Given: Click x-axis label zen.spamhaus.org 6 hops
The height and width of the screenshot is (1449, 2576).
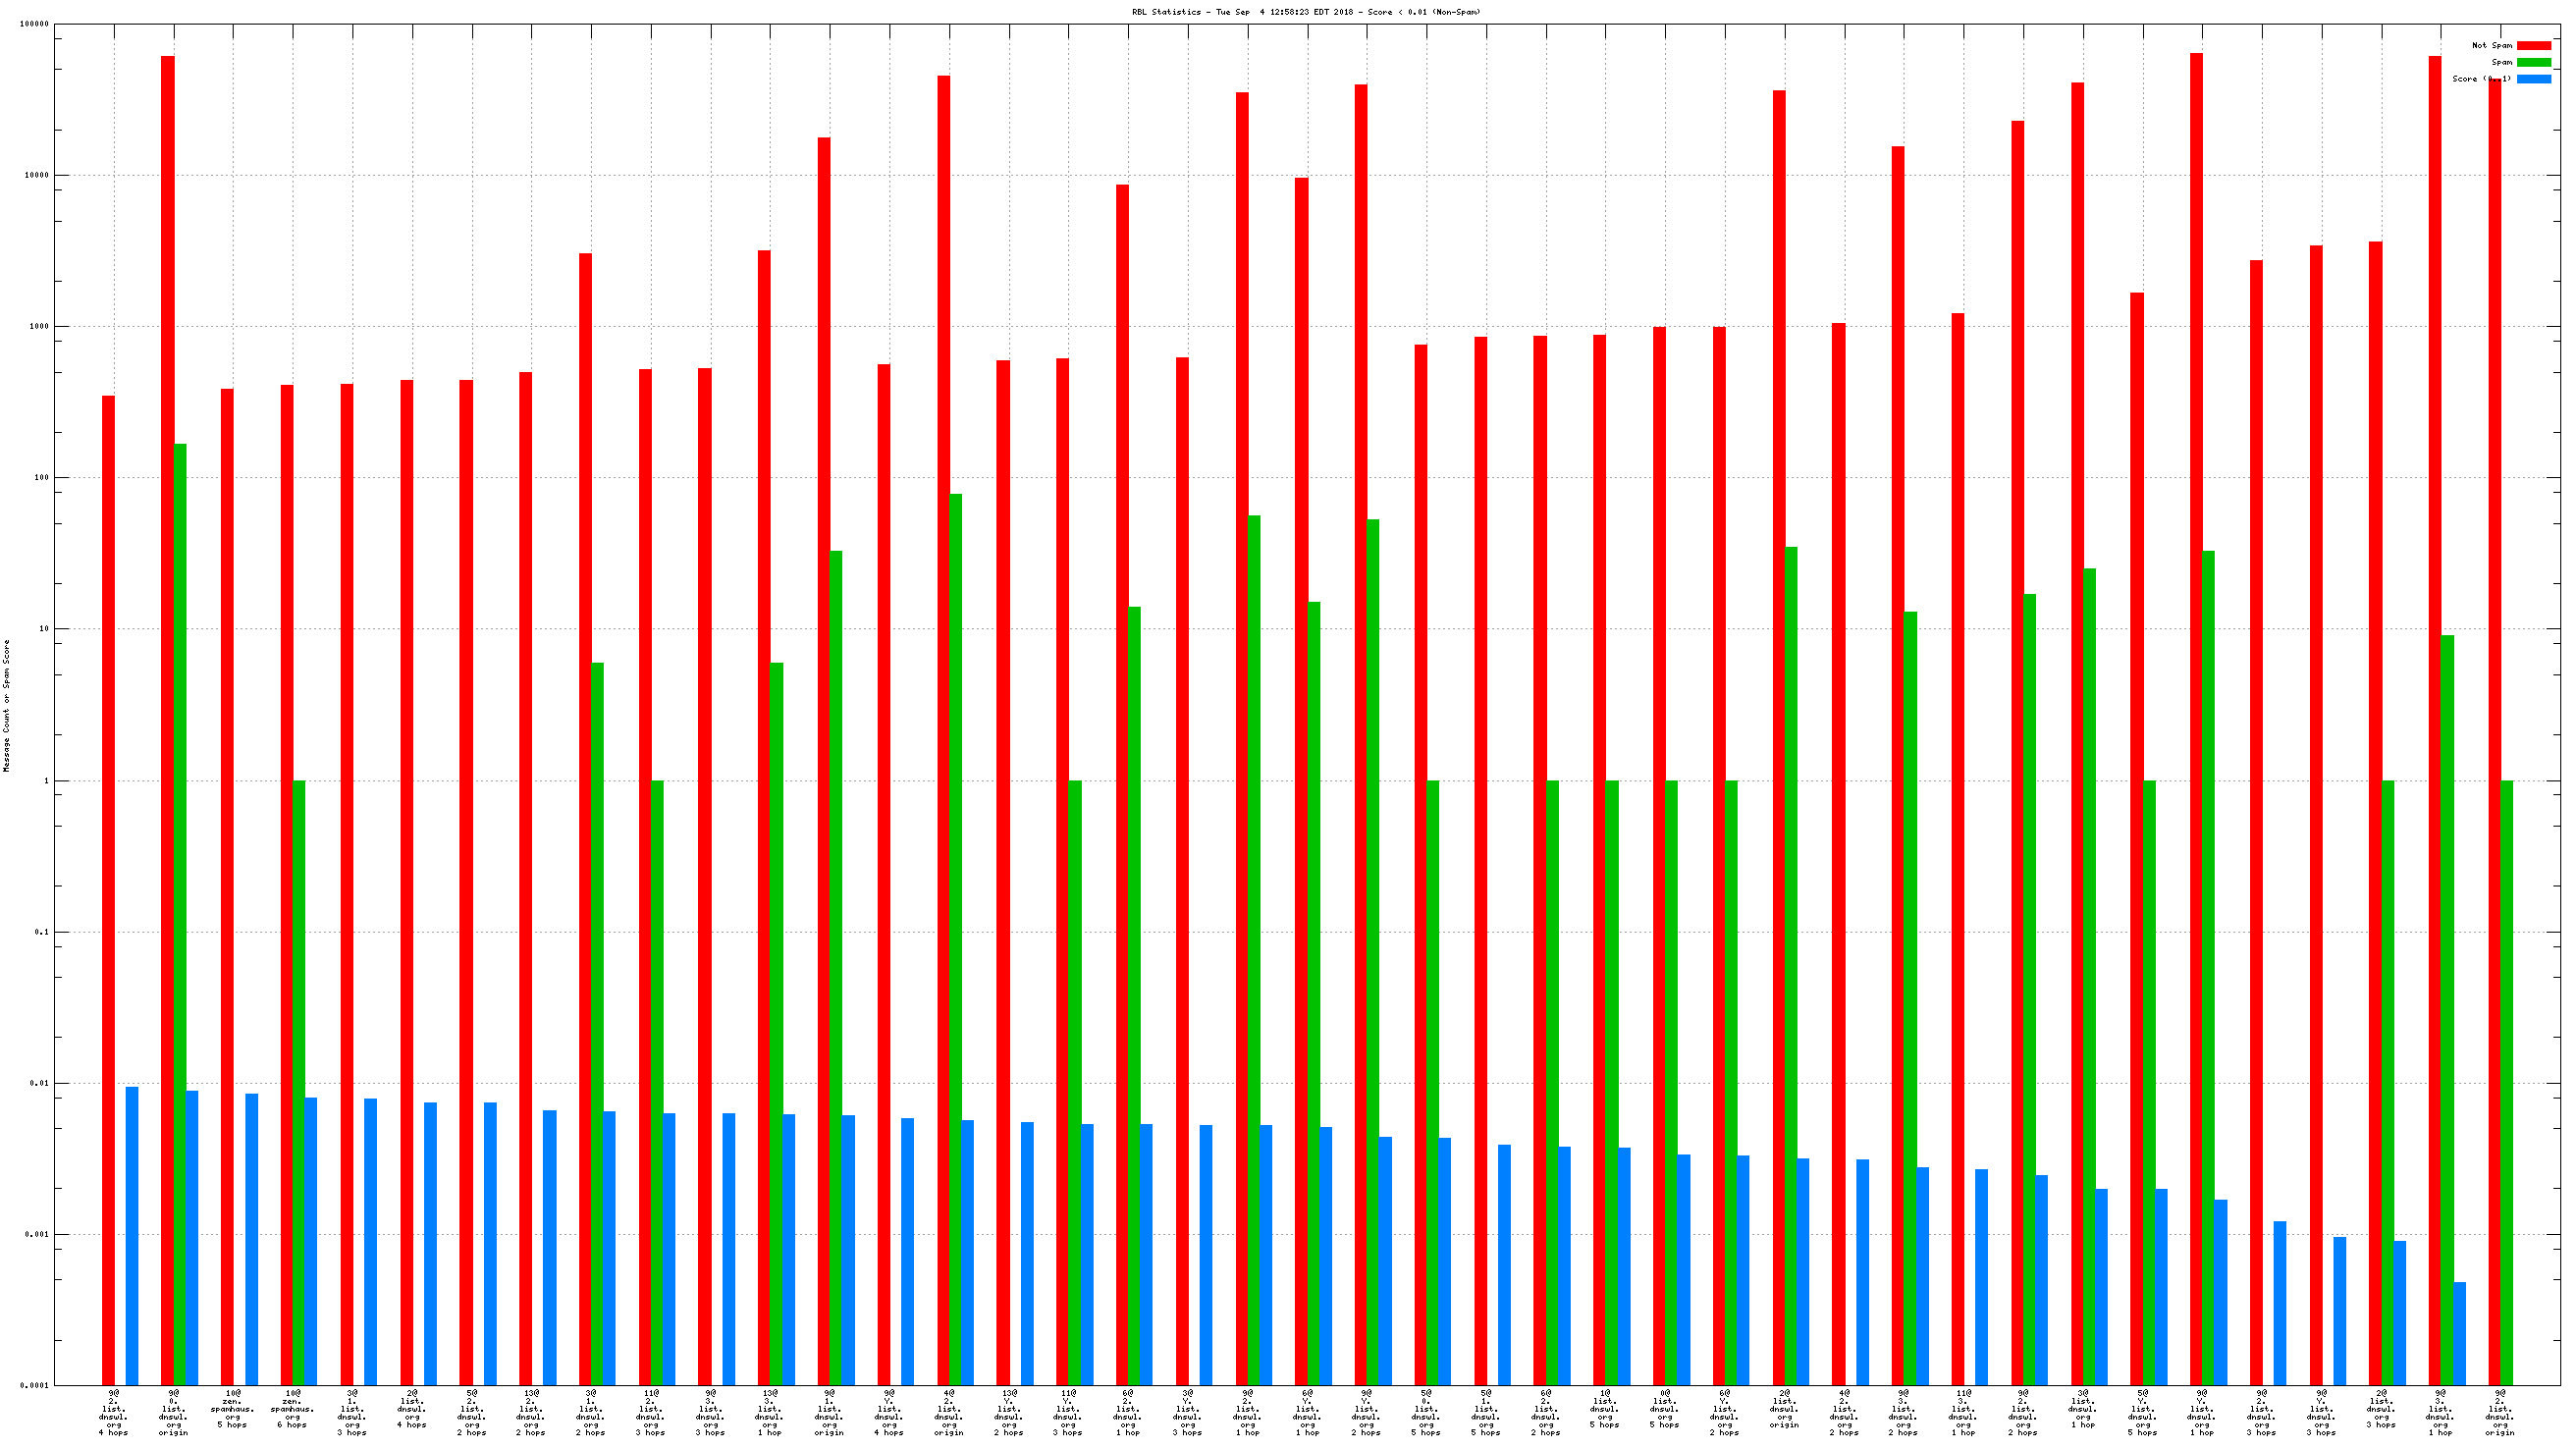Looking at the screenshot, I should click(x=292, y=1409).
